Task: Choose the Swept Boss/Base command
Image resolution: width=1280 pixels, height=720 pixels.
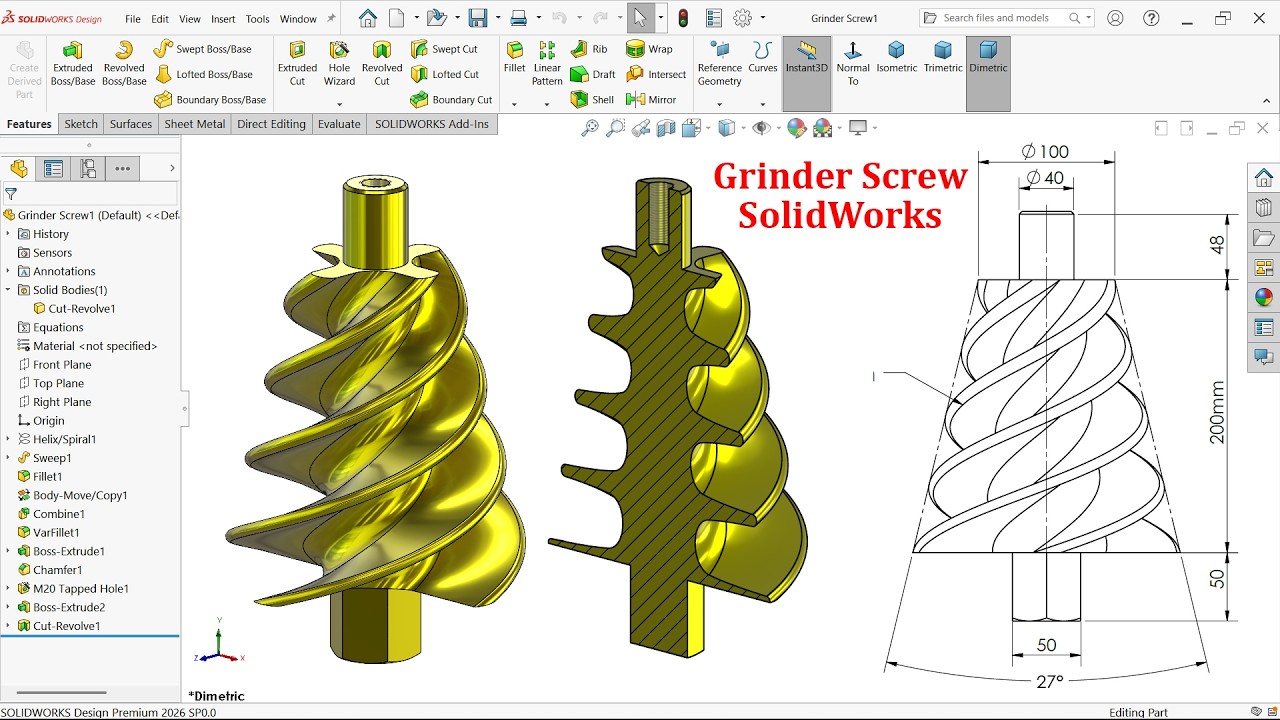Action: pyautogui.click(x=202, y=49)
